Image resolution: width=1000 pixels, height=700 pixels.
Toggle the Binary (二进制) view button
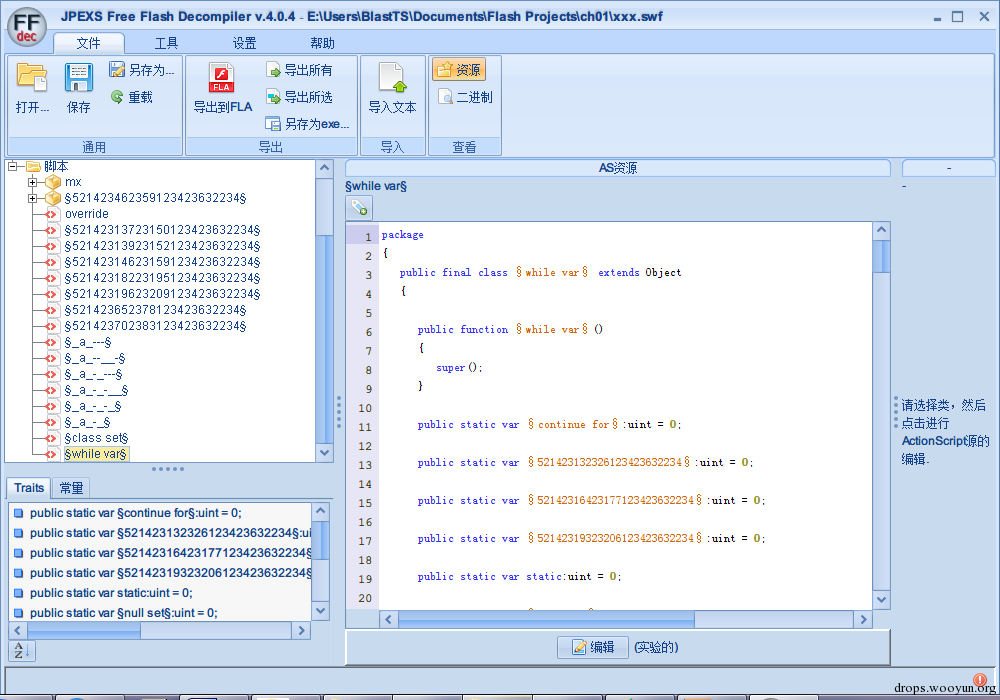[x=465, y=97]
